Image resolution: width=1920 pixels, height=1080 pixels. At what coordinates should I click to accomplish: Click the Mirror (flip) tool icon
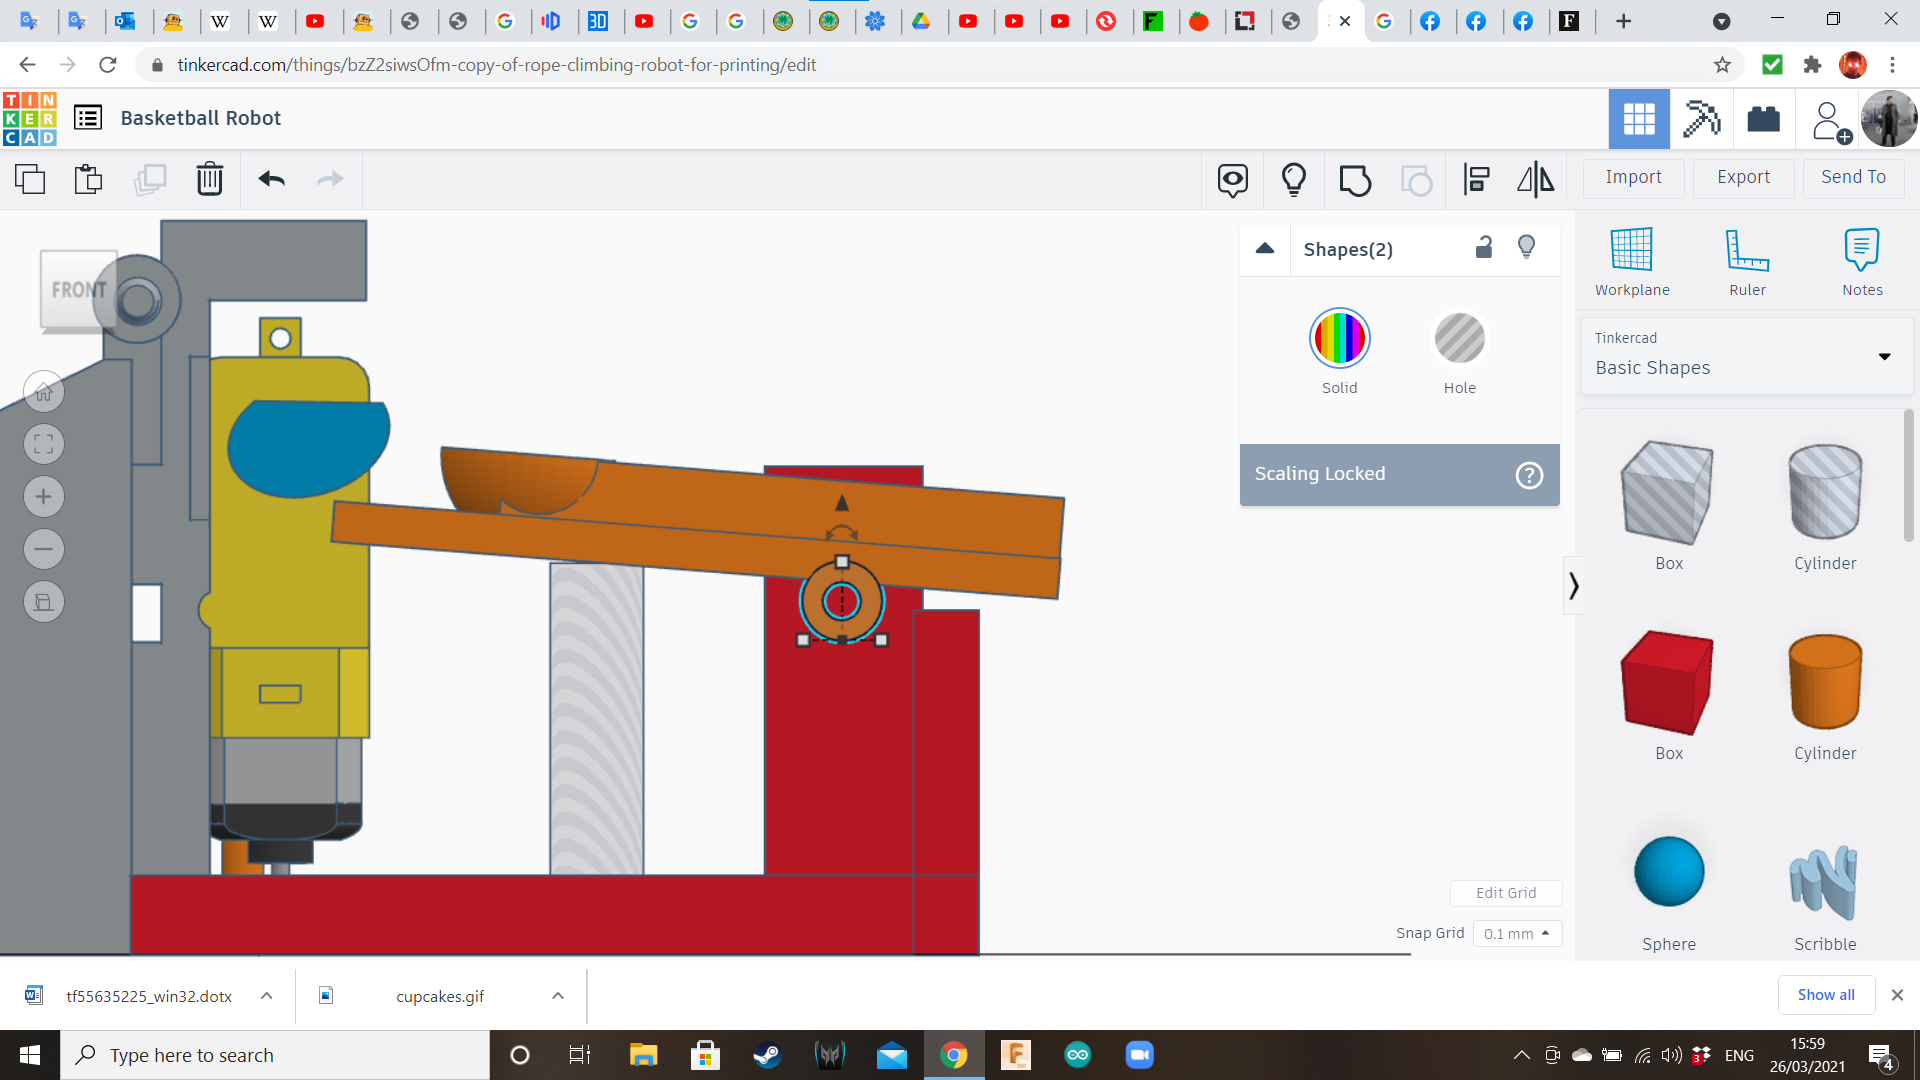point(1535,179)
